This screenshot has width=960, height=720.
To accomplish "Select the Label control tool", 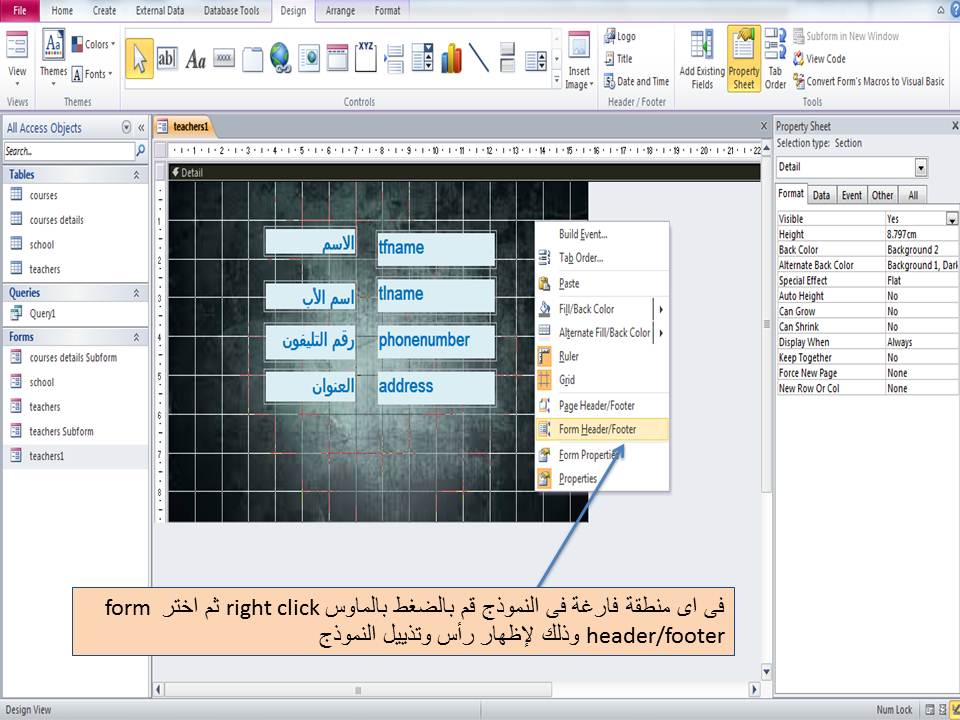I will tap(196, 58).
